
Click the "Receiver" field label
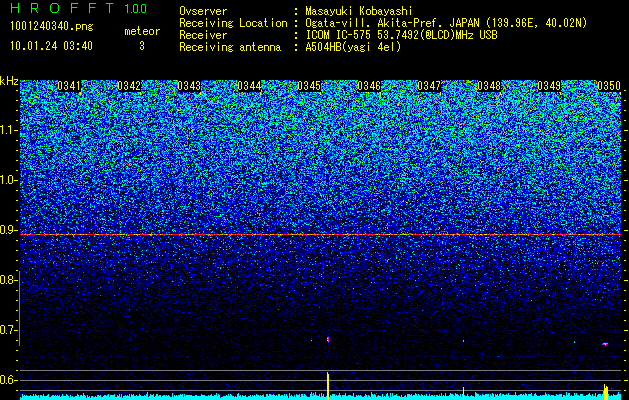point(203,35)
